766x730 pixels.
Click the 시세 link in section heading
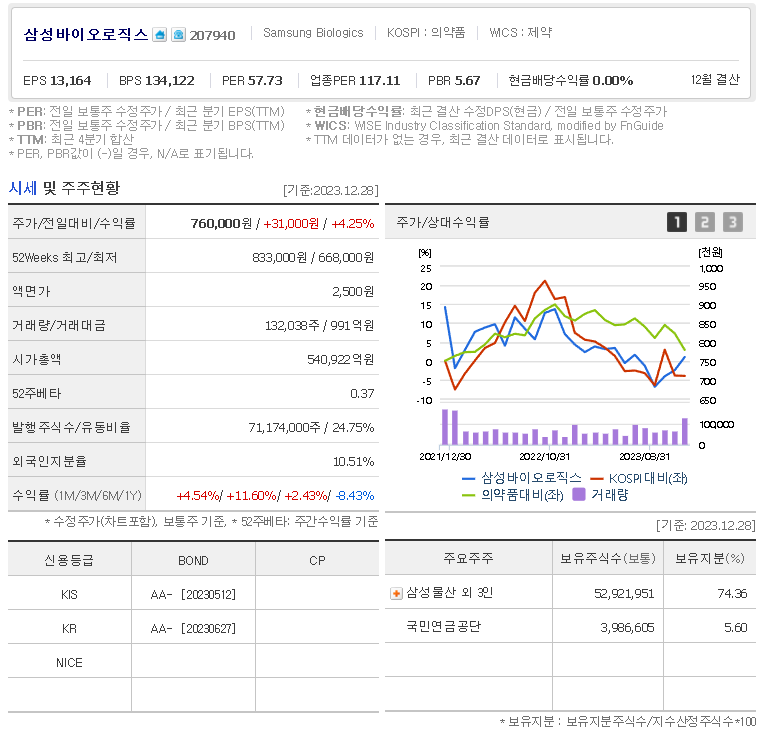tap(22, 188)
